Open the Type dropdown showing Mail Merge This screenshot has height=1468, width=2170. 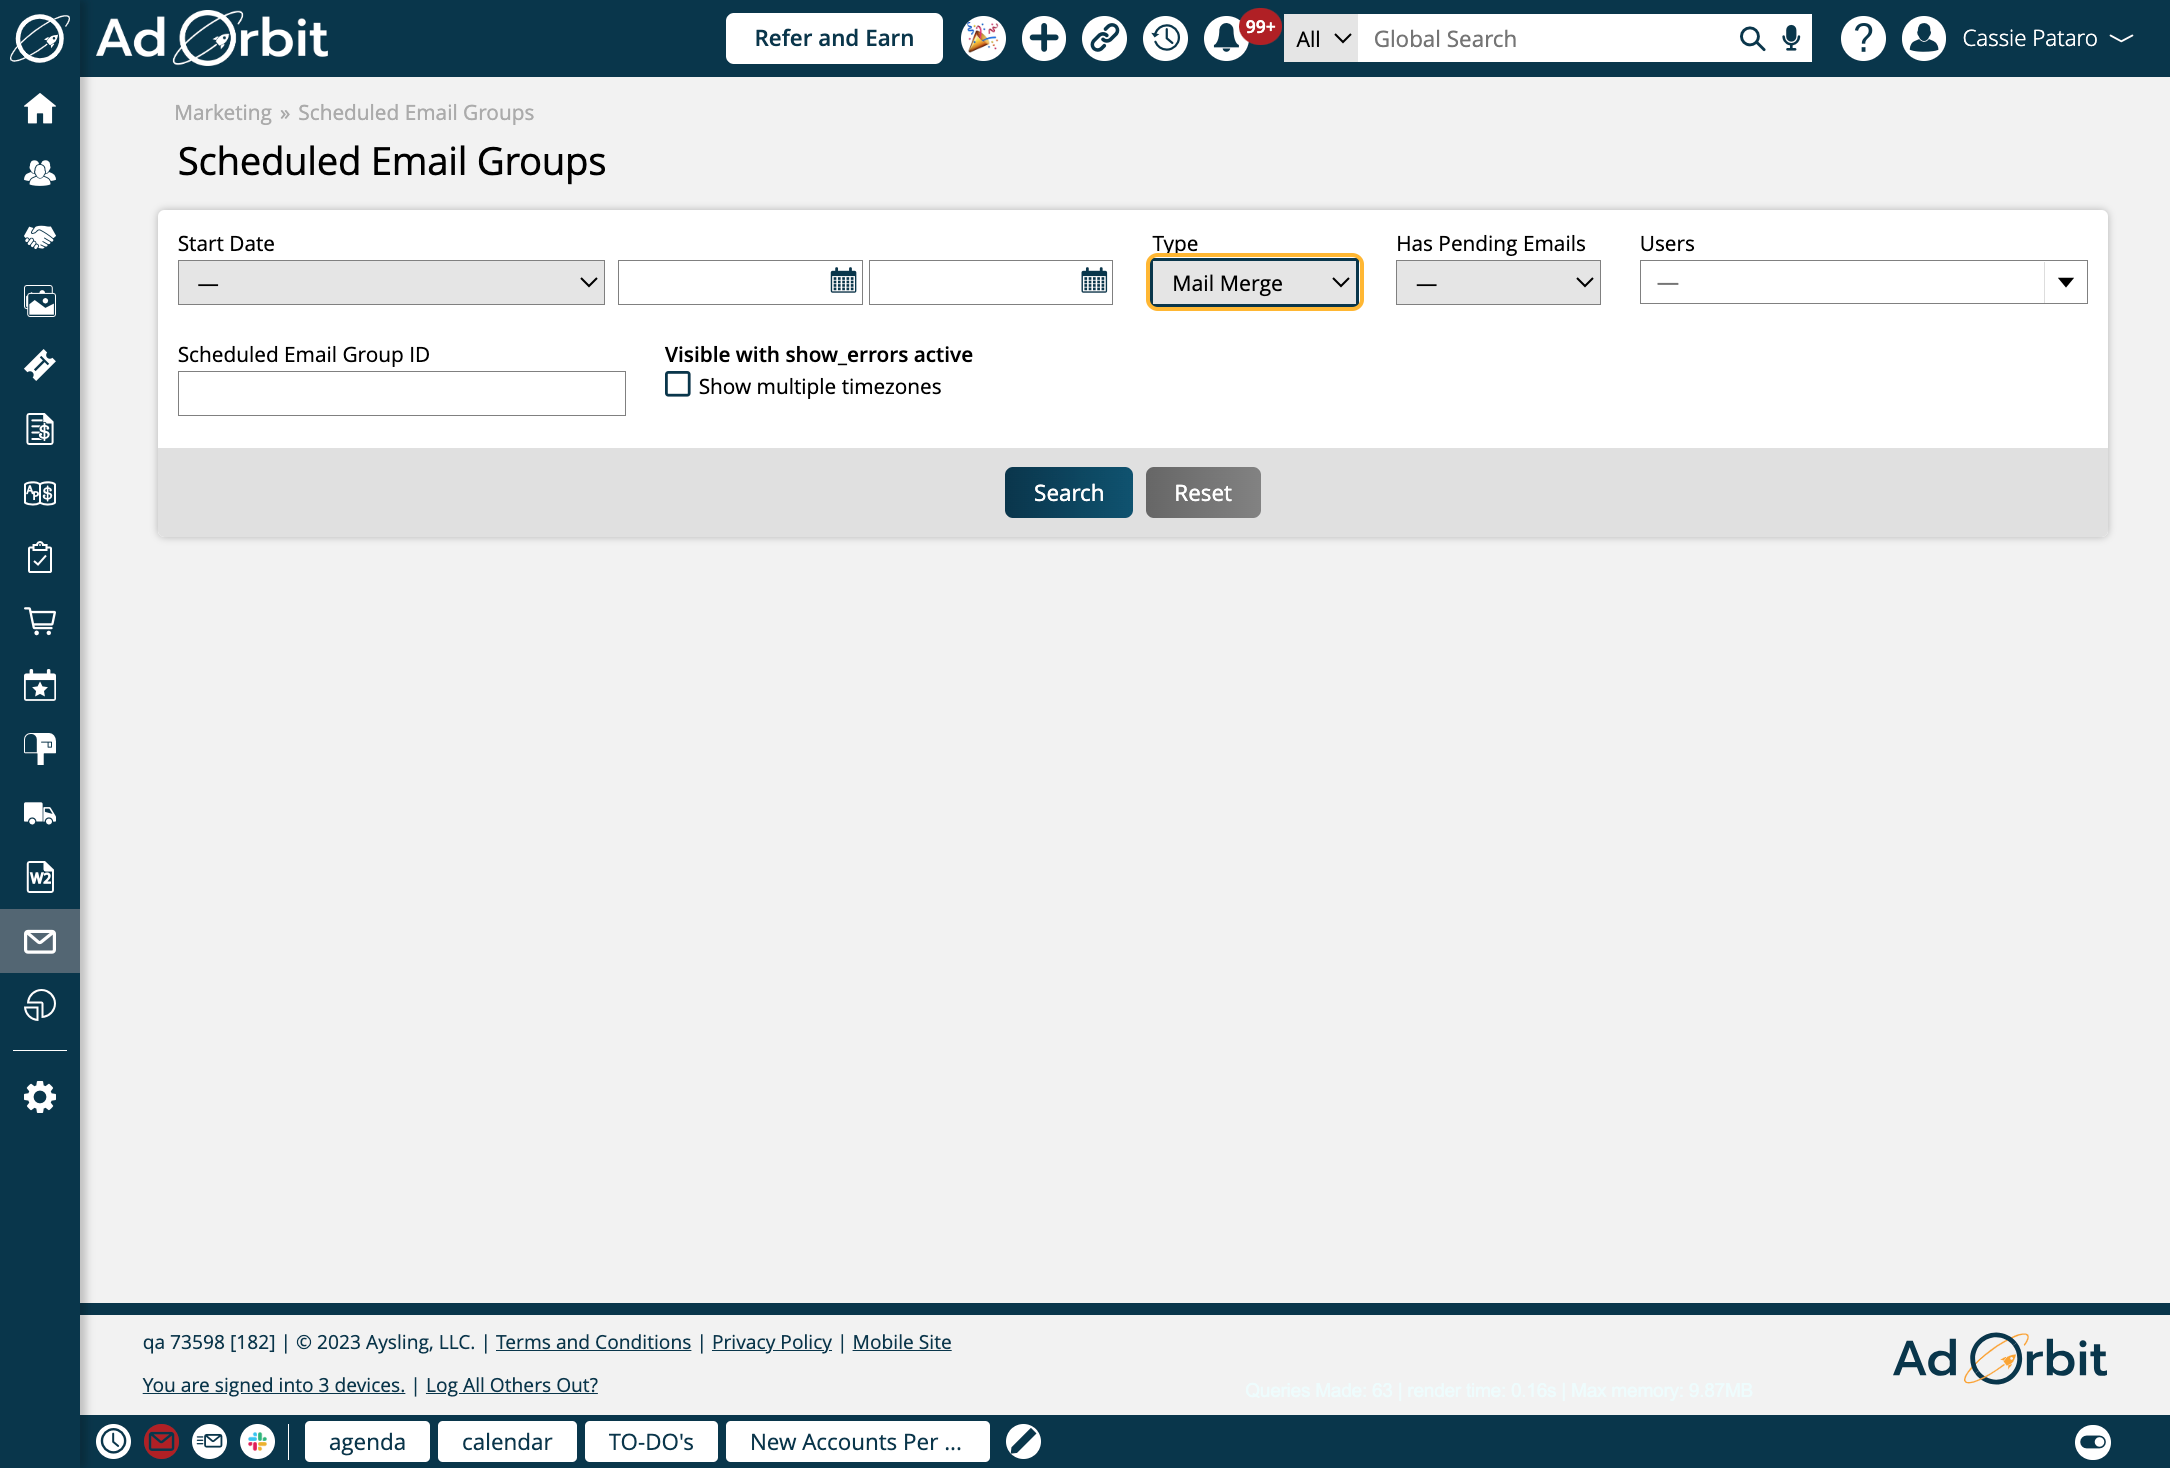(x=1253, y=282)
